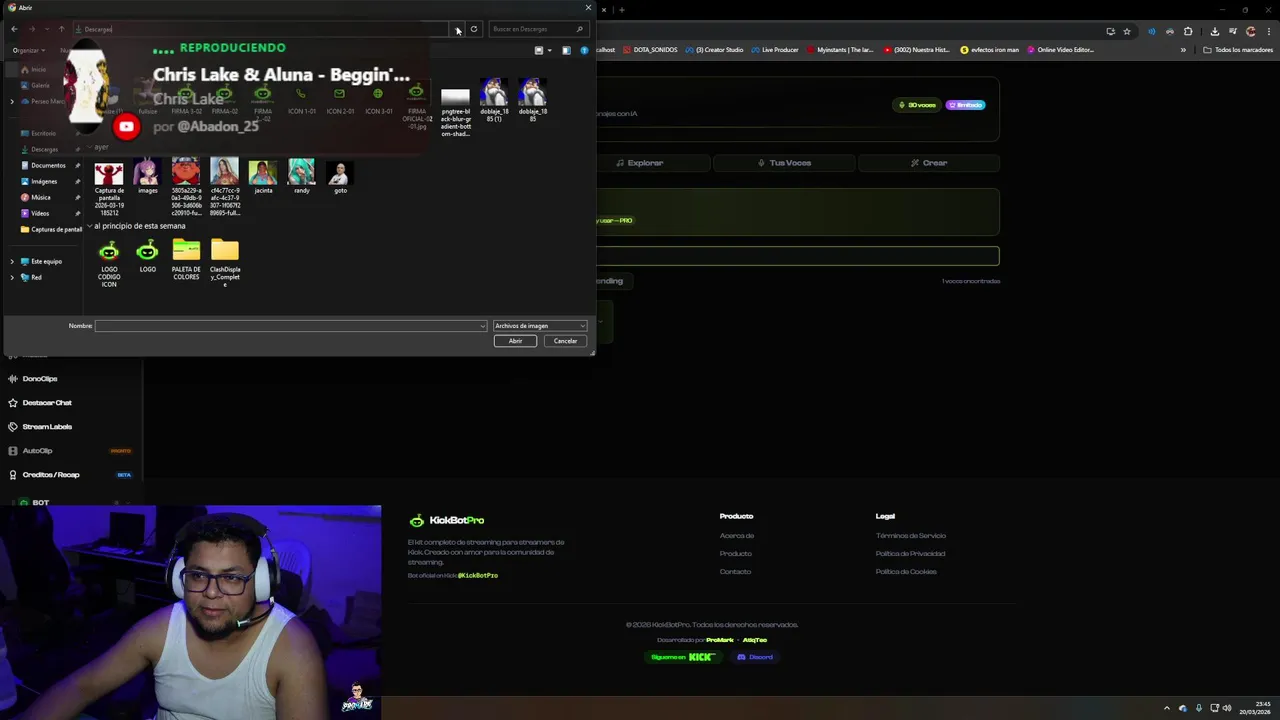This screenshot has width=1280, height=720.
Task: Select the Captura de pantalla 2026-03-19 file
Action: click(x=109, y=188)
